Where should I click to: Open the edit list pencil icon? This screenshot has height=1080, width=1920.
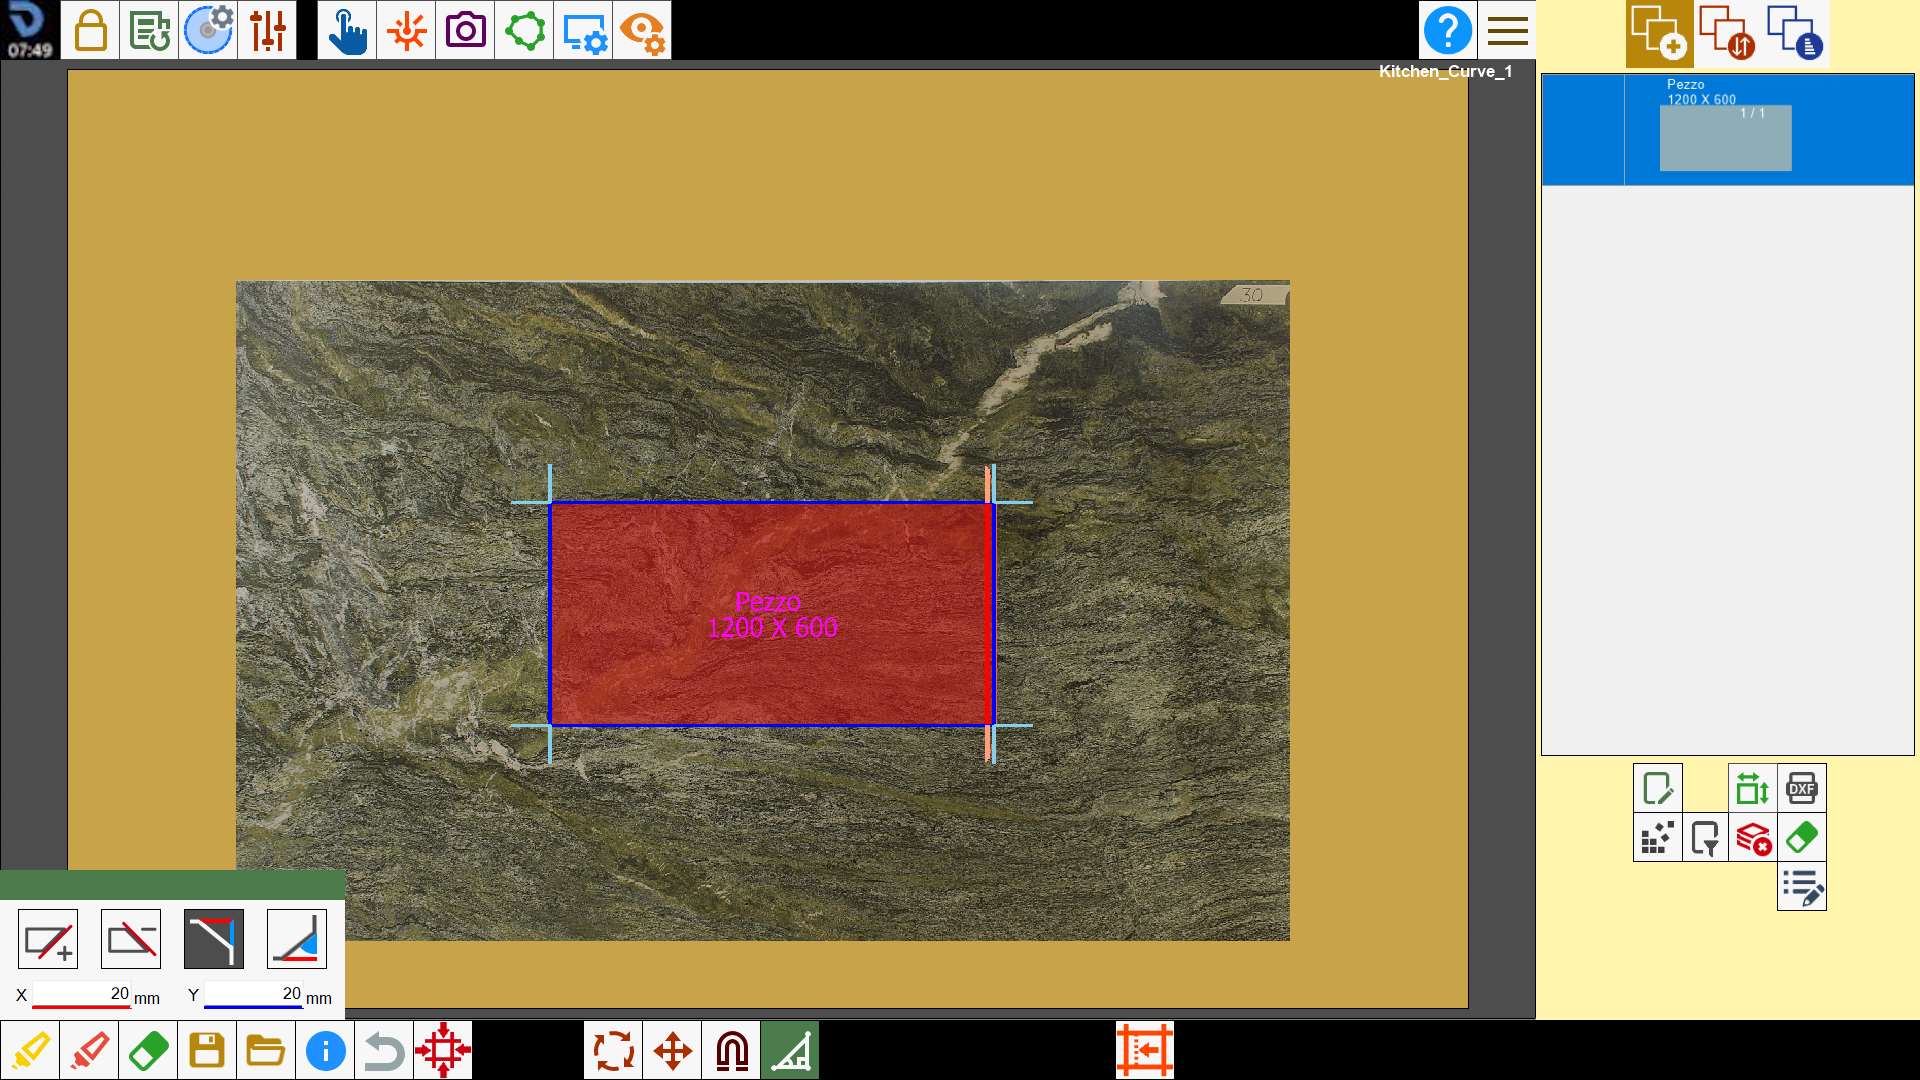click(1801, 886)
